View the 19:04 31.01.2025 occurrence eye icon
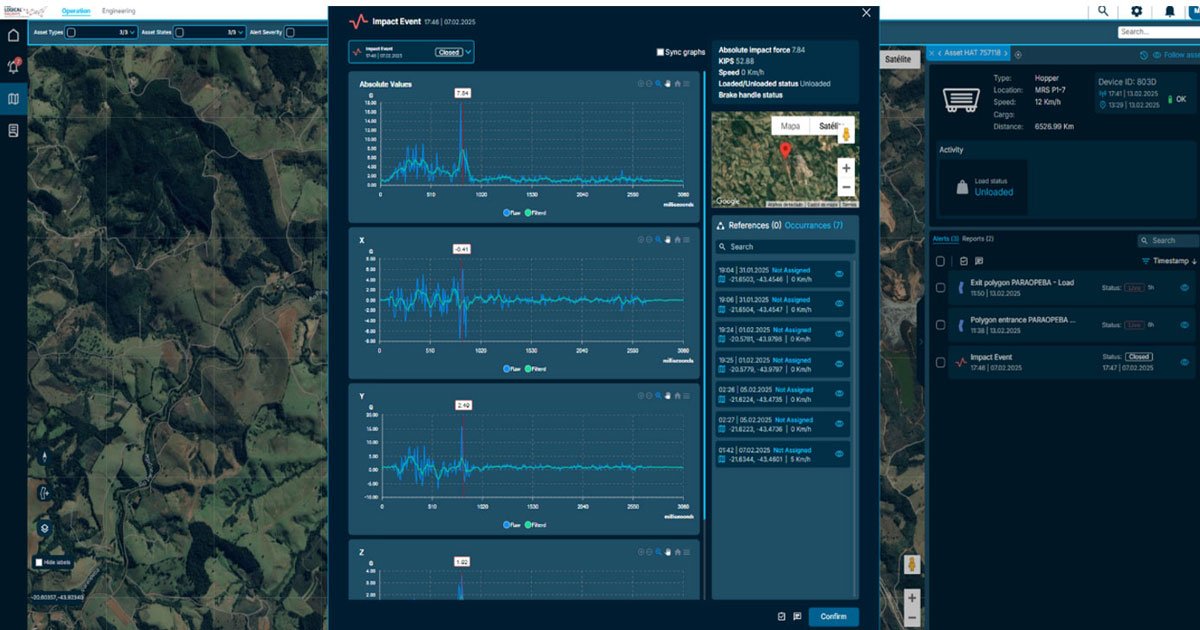This screenshot has width=1200, height=630. [x=839, y=273]
